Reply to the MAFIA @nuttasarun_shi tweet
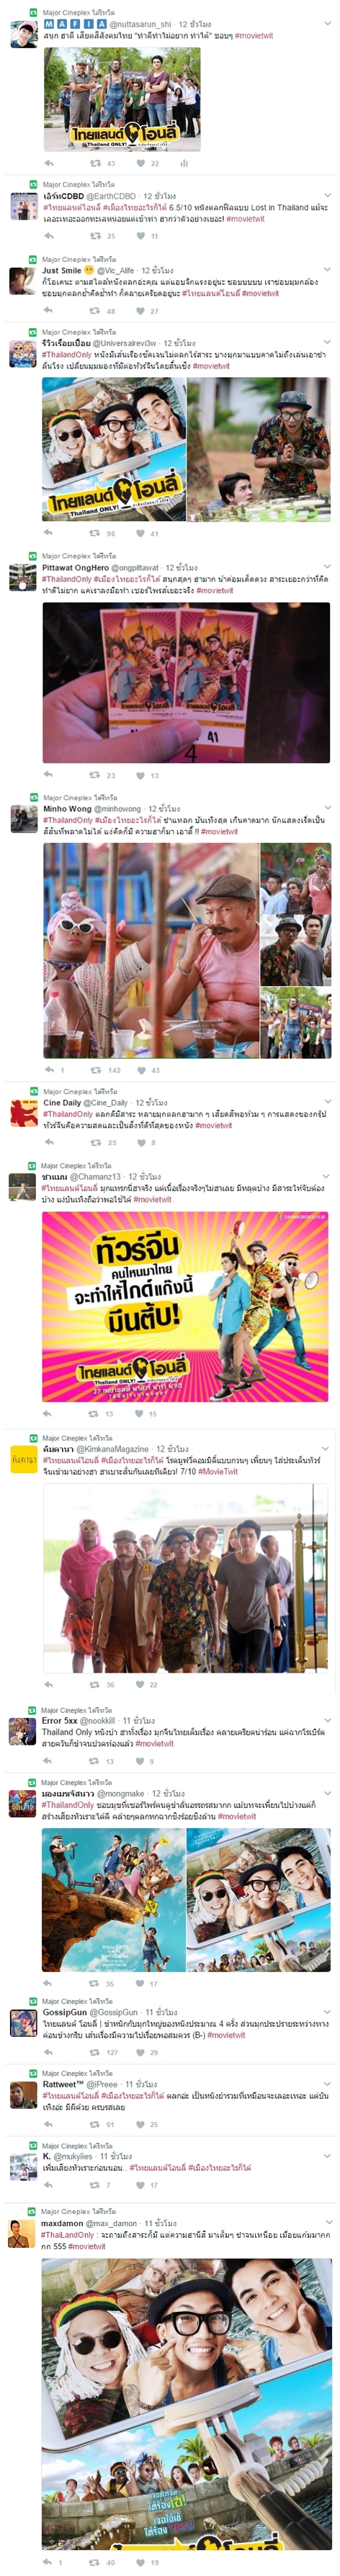This screenshot has height=2576, width=340. [x=49, y=163]
